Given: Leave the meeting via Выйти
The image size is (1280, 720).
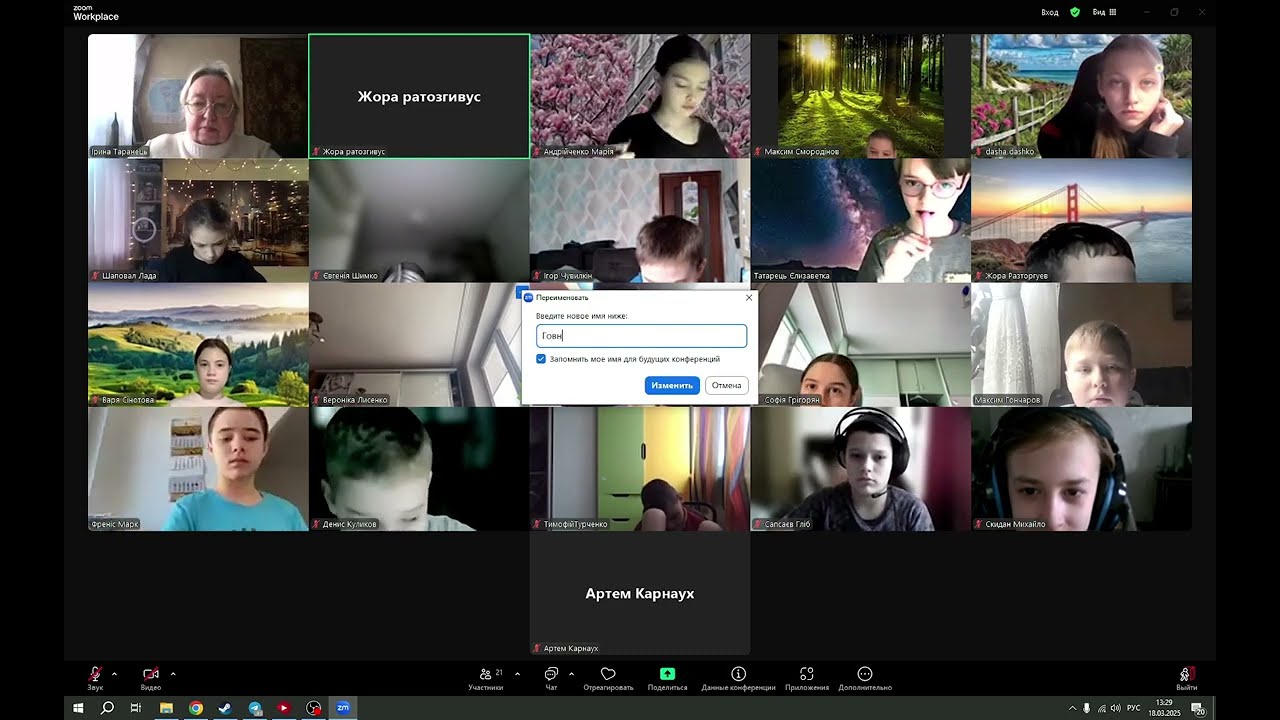Looking at the screenshot, I should point(1186,678).
